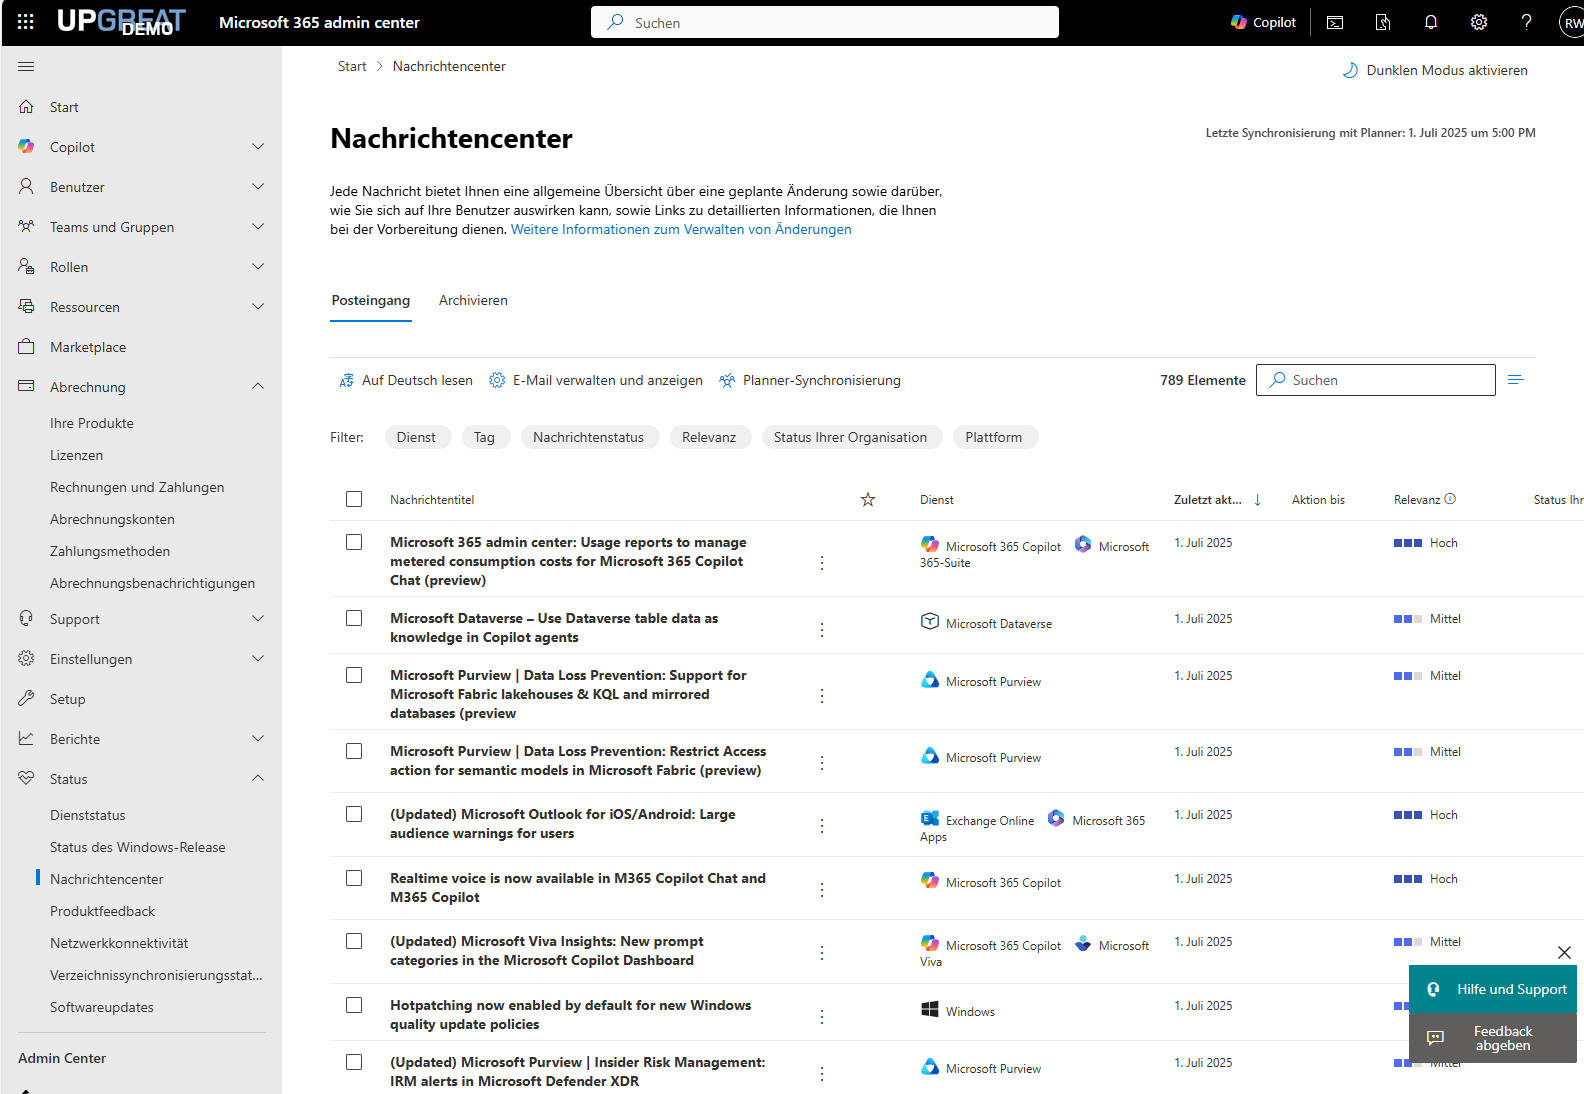Open the app launcher waffle icon

pyautogui.click(x=26, y=22)
